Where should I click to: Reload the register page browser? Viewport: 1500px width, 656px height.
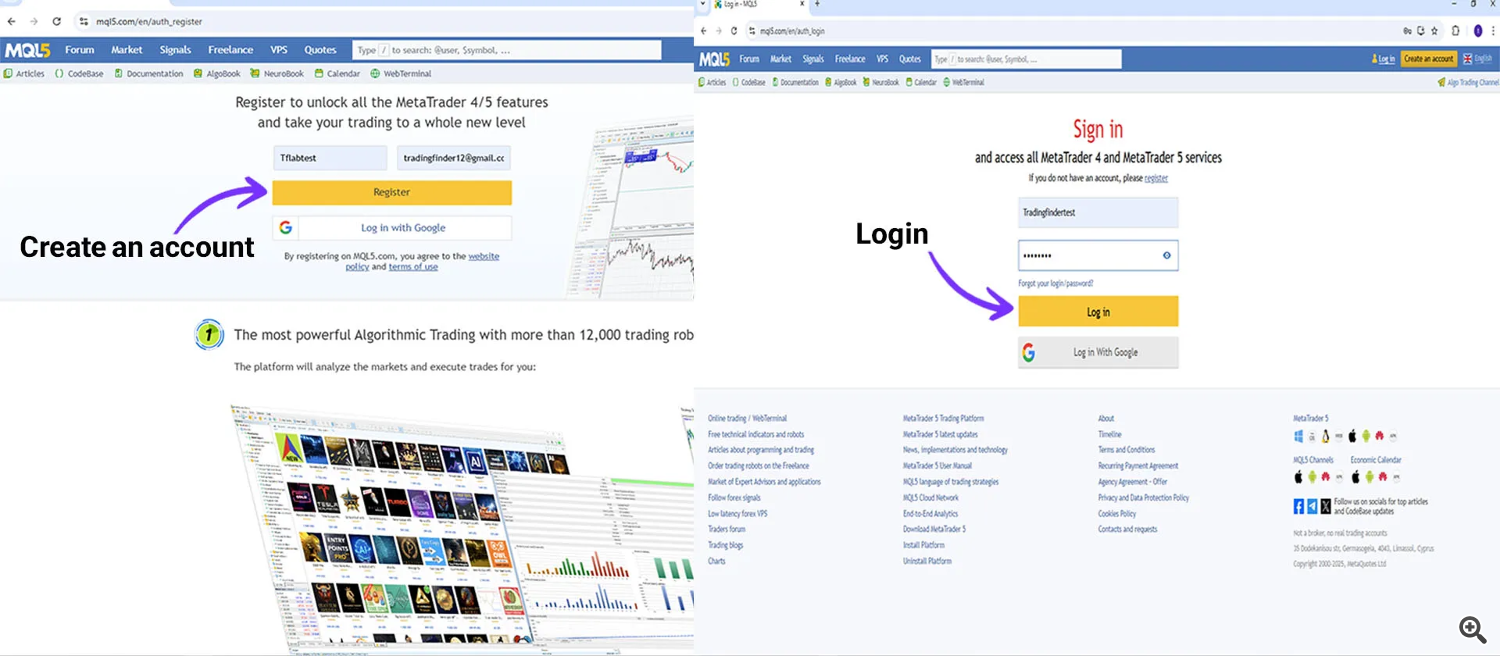pos(57,21)
